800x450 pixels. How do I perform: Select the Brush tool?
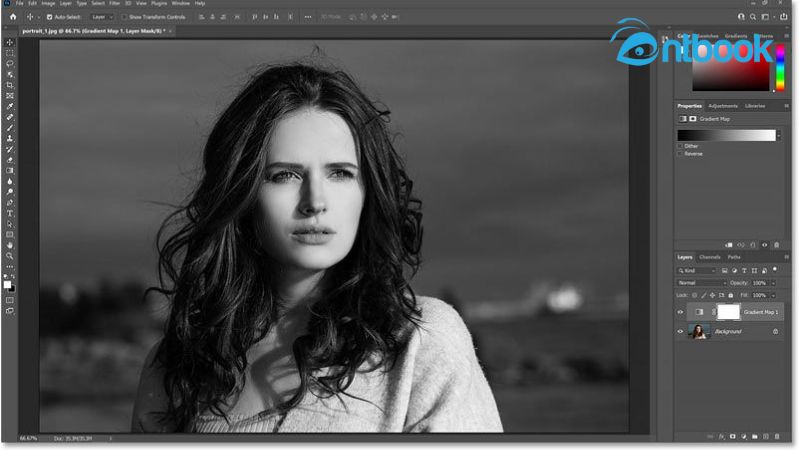pos(10,128)
